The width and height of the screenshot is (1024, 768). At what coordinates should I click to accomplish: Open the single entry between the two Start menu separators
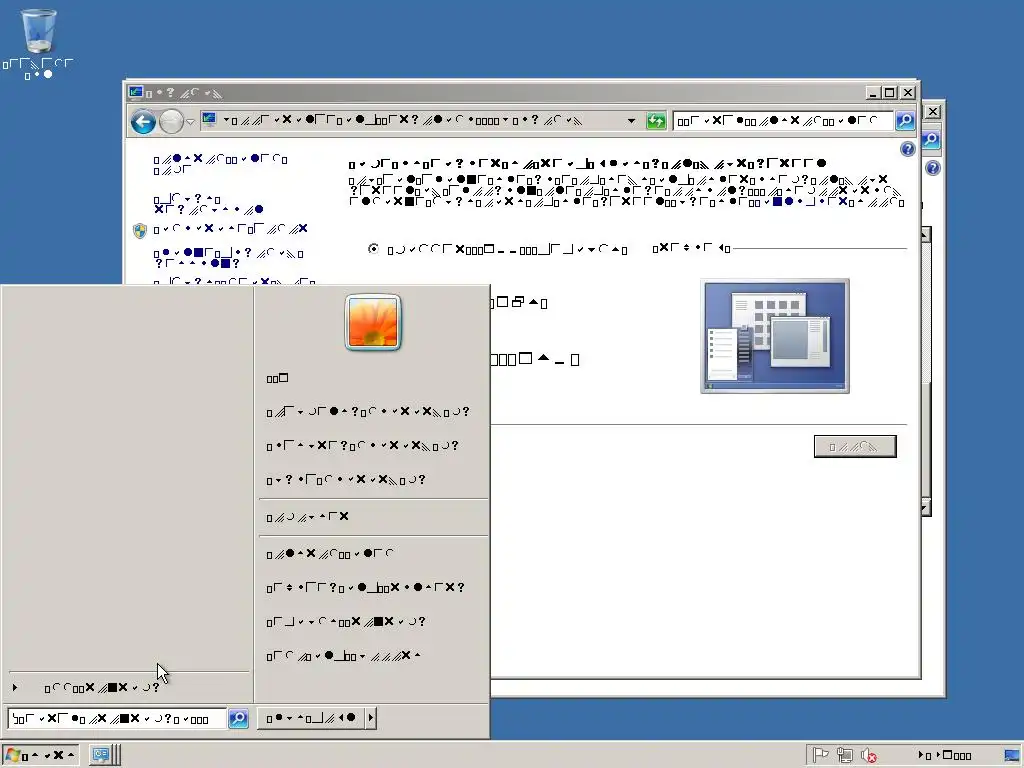click(308, 517)
